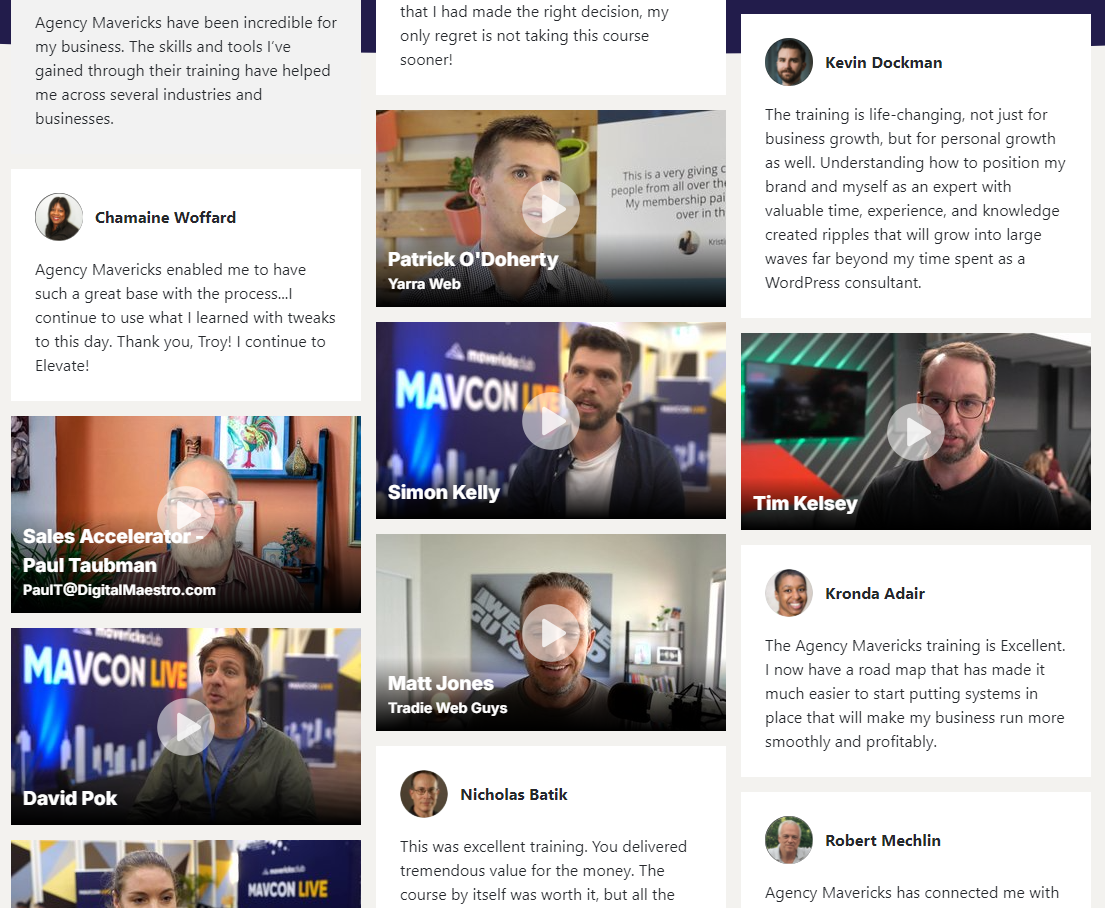Click Kronda Adair's profile photo

point(789,593)
